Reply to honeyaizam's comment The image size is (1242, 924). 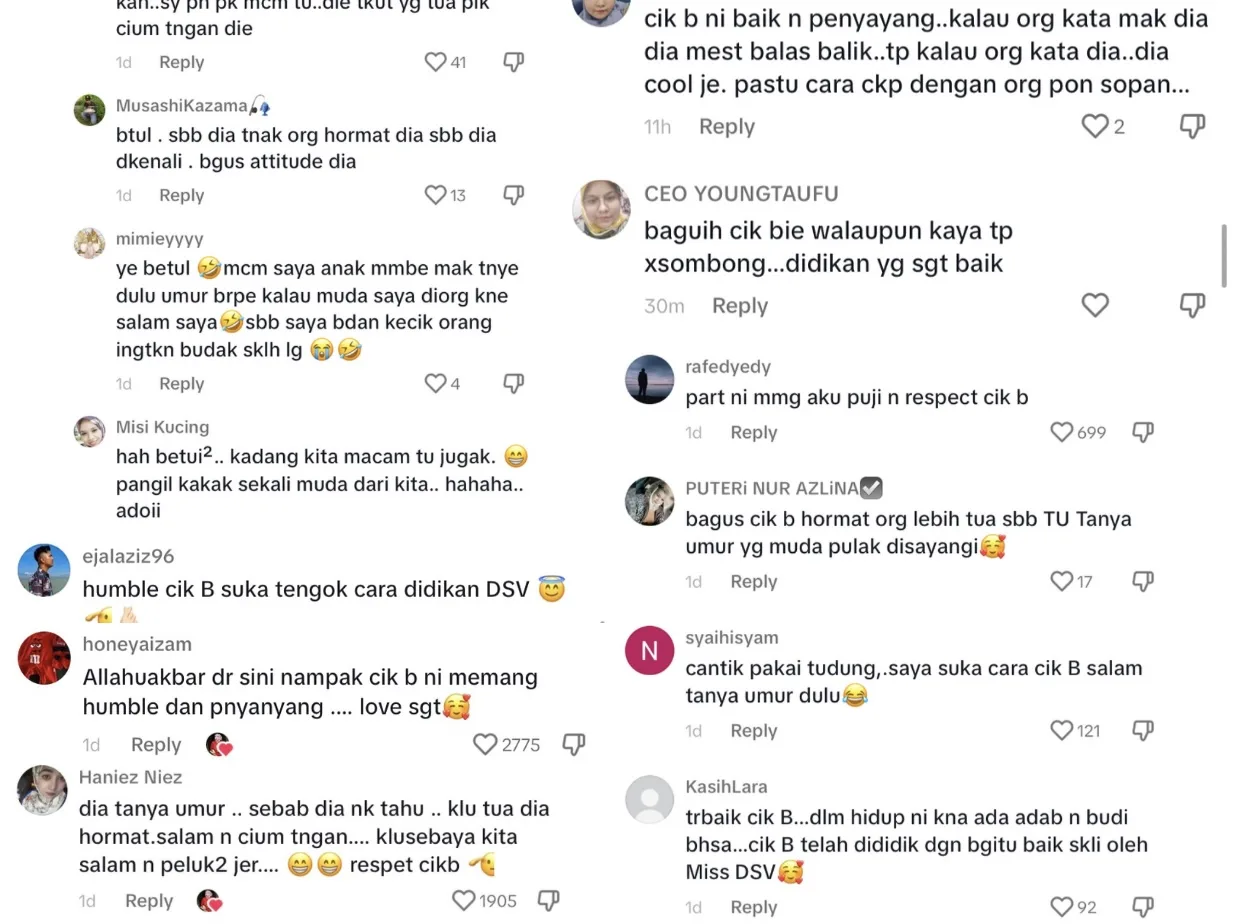156,745
